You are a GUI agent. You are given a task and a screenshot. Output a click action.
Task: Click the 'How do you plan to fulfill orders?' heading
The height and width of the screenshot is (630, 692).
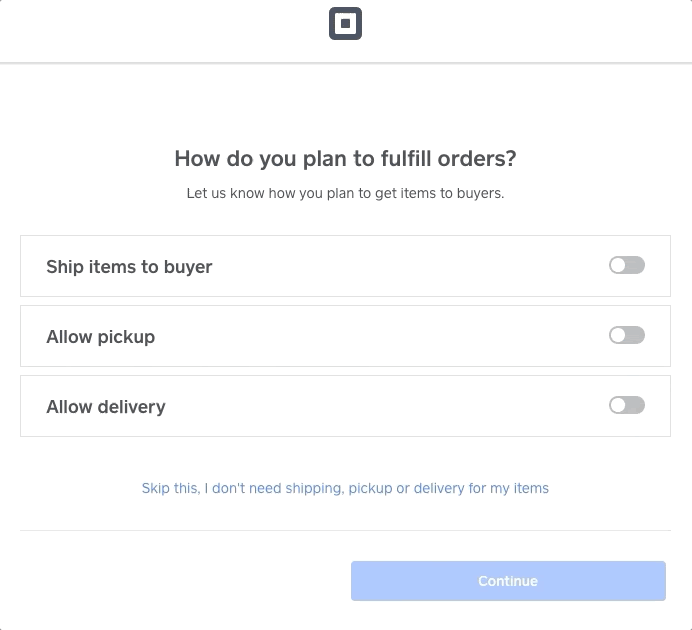point(345,158)
